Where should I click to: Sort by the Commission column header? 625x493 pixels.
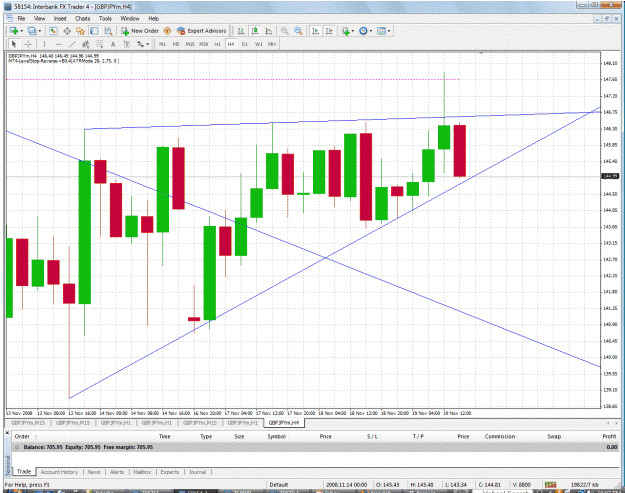tap(500, 436)
